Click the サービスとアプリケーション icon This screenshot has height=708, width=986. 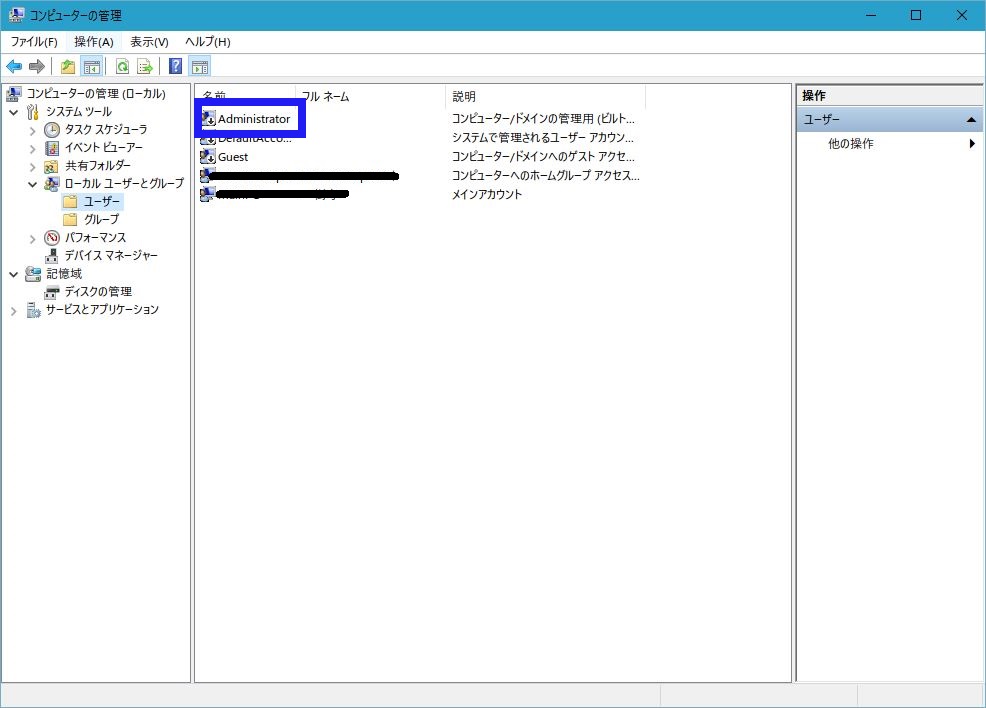click(33, 310)
